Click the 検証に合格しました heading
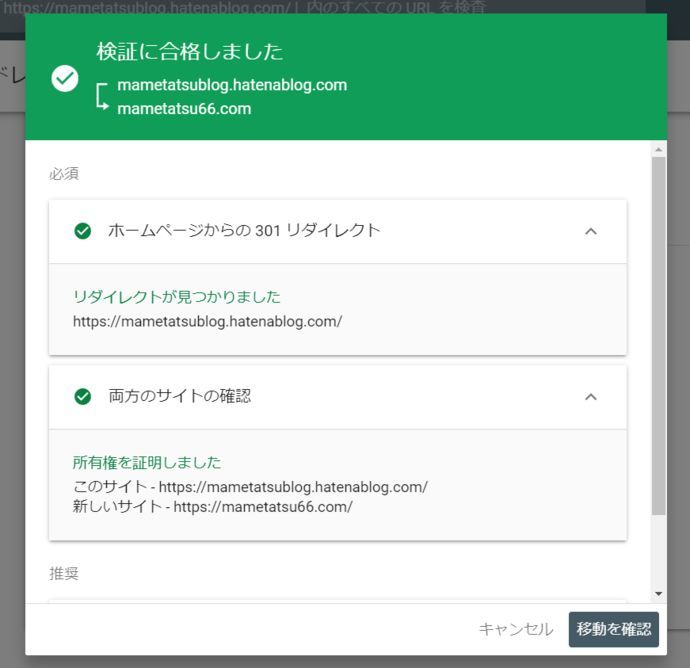Screen dimensions: 690x668 coord(190,51)
